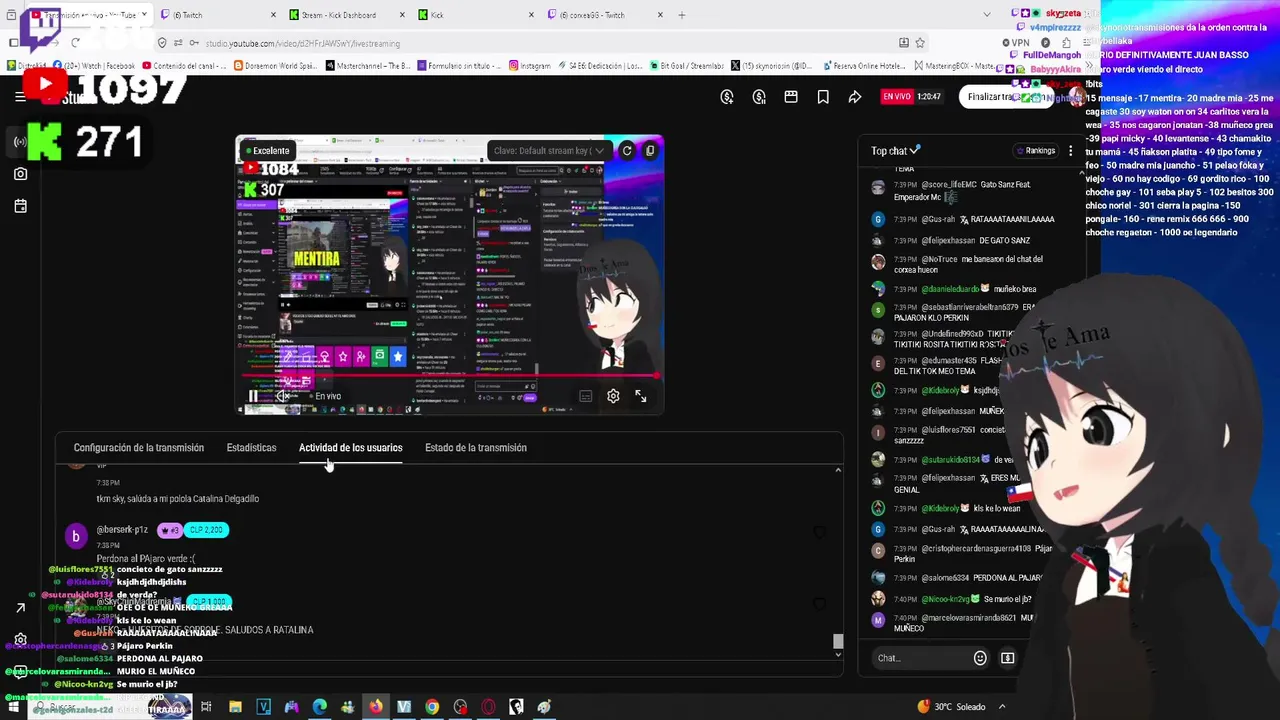
Task: Expand the preview to fullscreen
Action: [641, 397]
